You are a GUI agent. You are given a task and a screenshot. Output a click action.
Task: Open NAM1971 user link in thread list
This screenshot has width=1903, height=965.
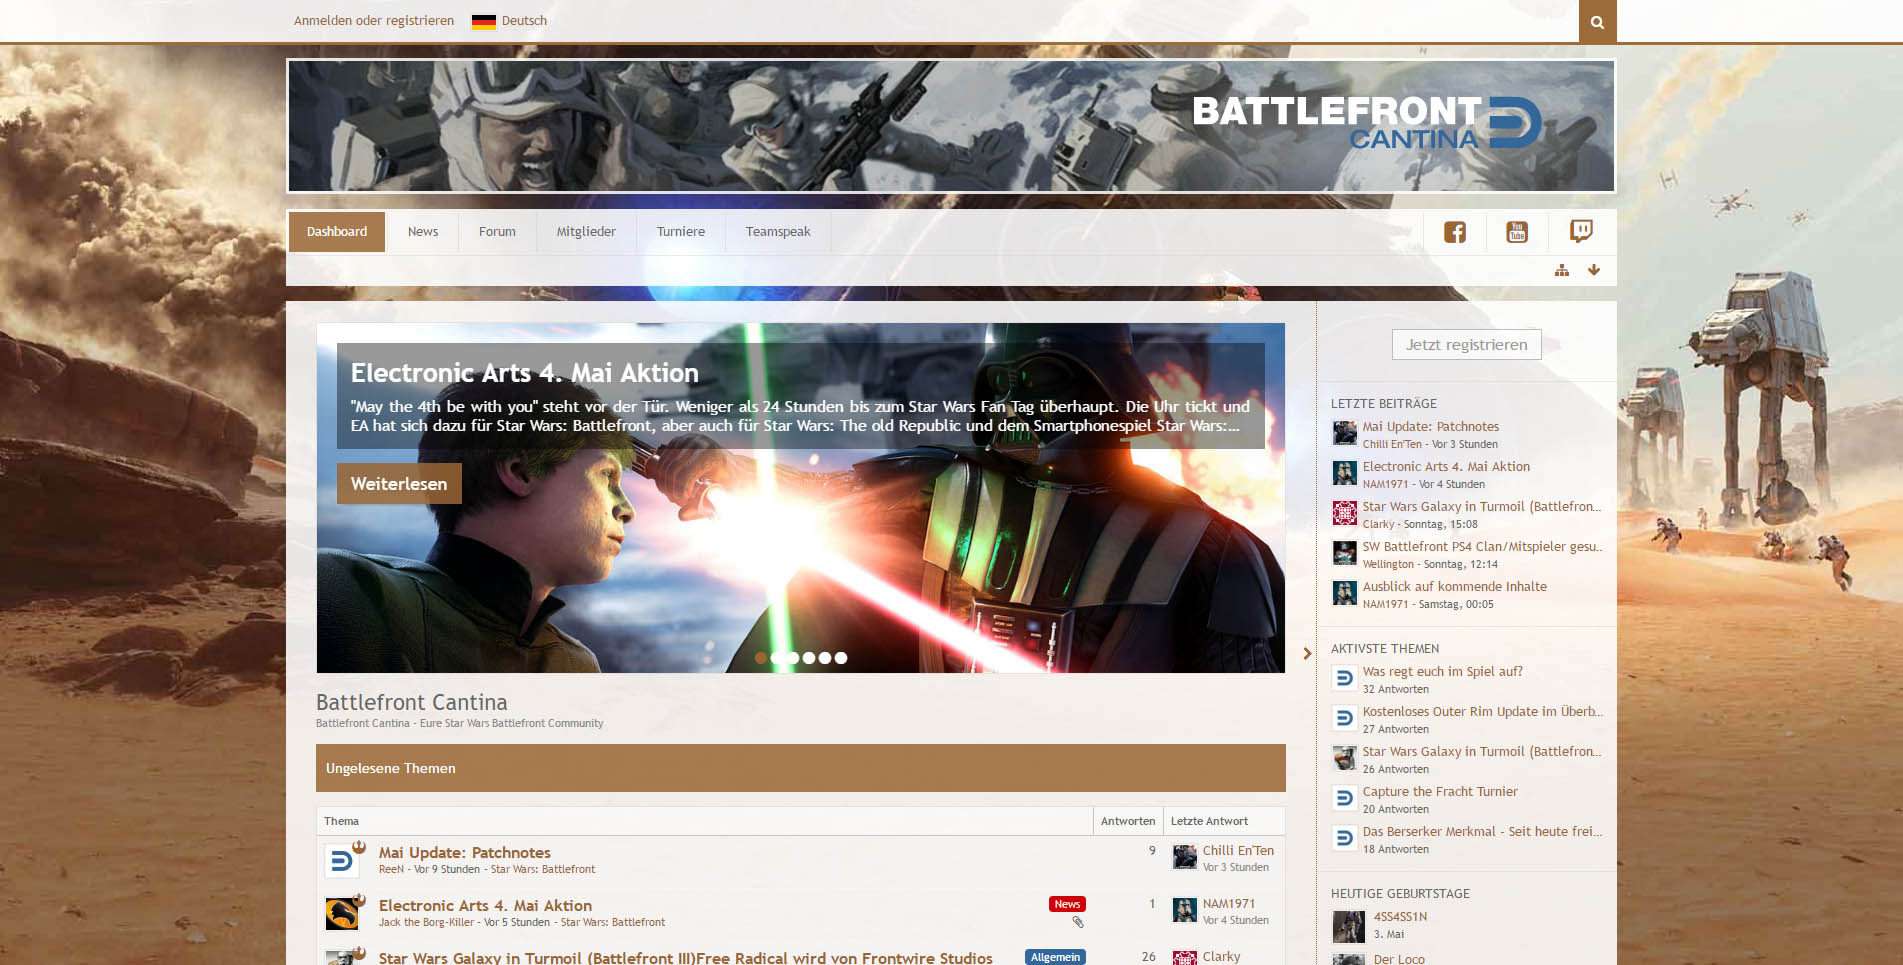pyautogui.click(x=1229, y=904)
